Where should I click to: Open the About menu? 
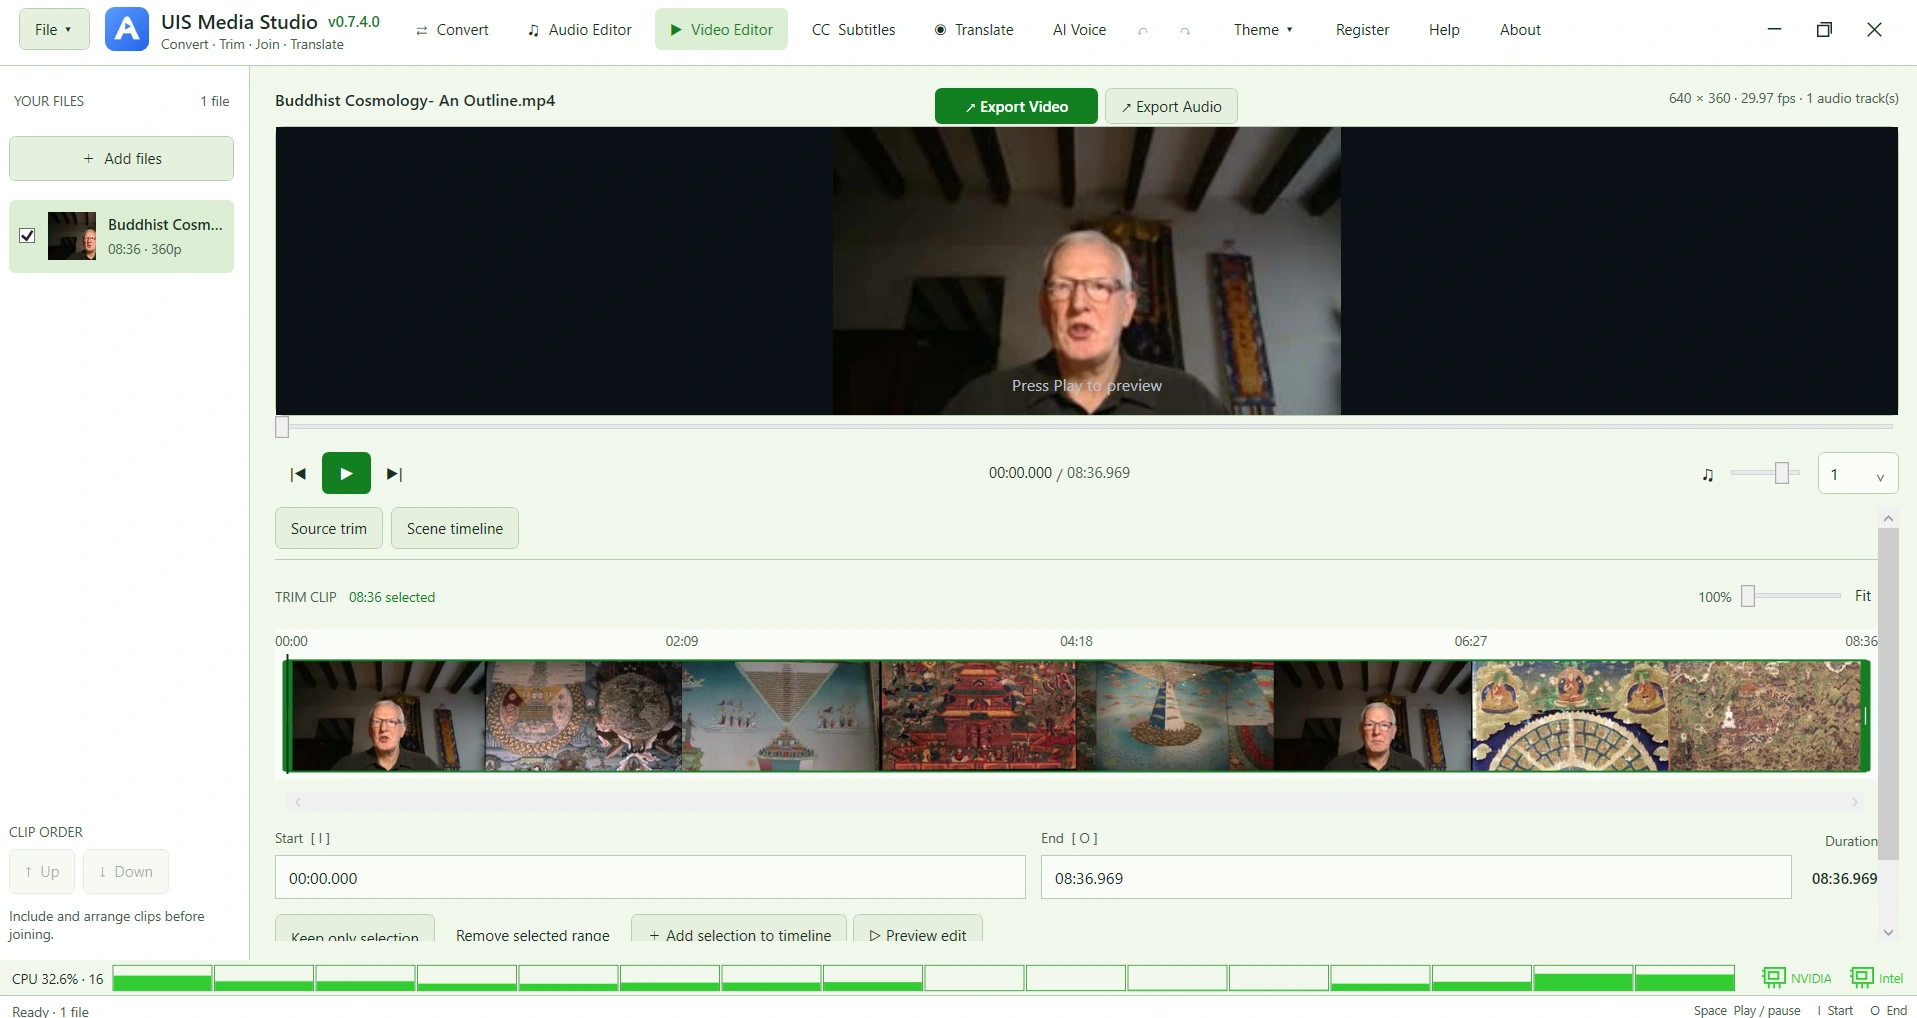point(1520,30)
